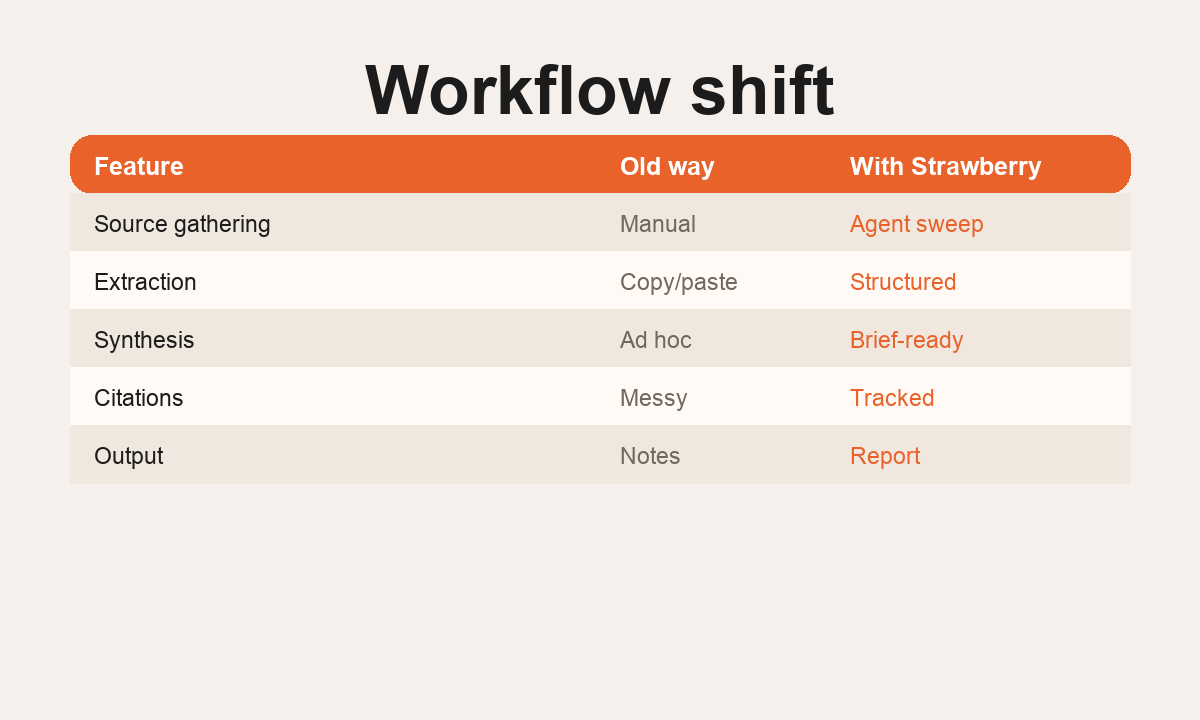The height and width of the screenshot is (720, 1200).
Task: Click the With Strawberry column header
Action: point(946,166)
